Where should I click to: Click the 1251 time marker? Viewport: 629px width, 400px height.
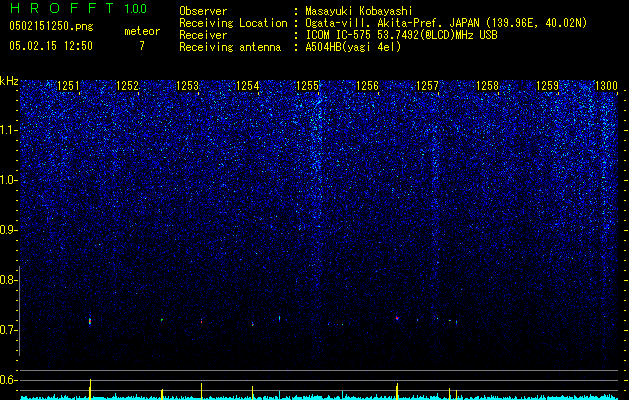(68, 86)
